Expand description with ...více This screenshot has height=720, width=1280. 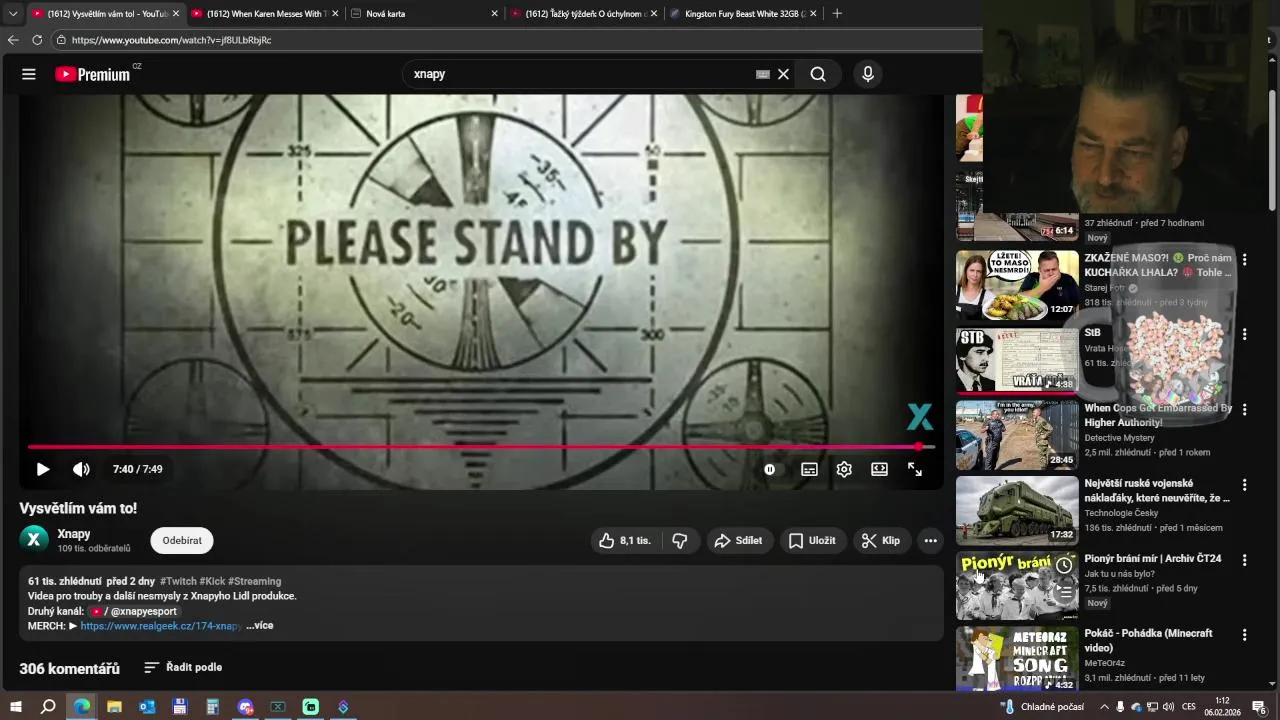260,626
